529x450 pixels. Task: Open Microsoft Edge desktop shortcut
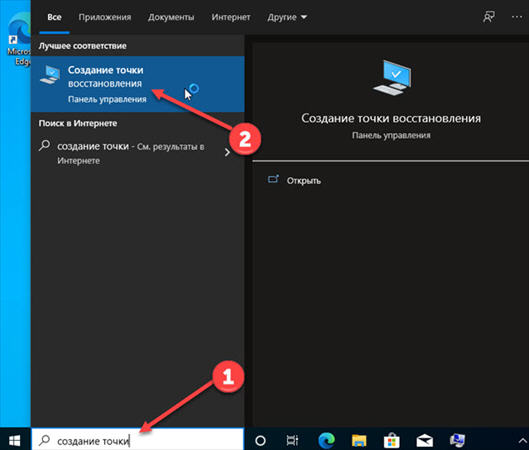[x=19, y=39]
